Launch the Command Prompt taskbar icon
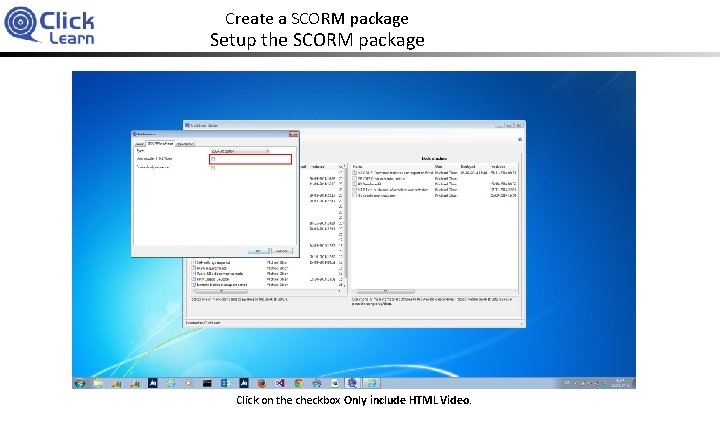This screenshot has width=720, height=437. [x=207, y=383]
